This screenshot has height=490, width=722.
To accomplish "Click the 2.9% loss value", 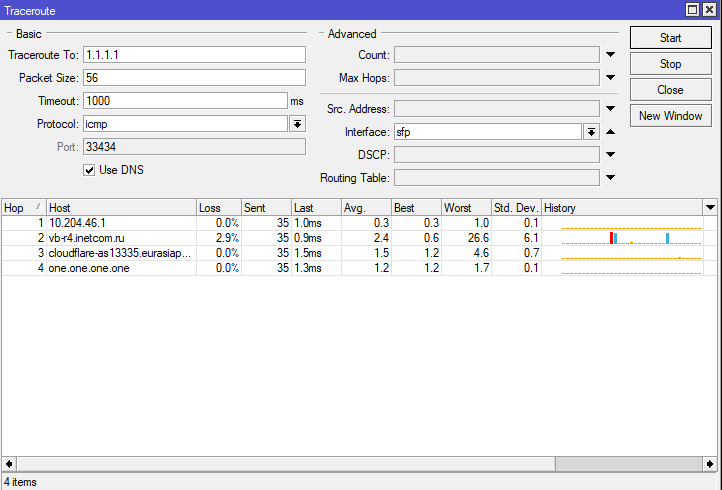I will [227, 238].
